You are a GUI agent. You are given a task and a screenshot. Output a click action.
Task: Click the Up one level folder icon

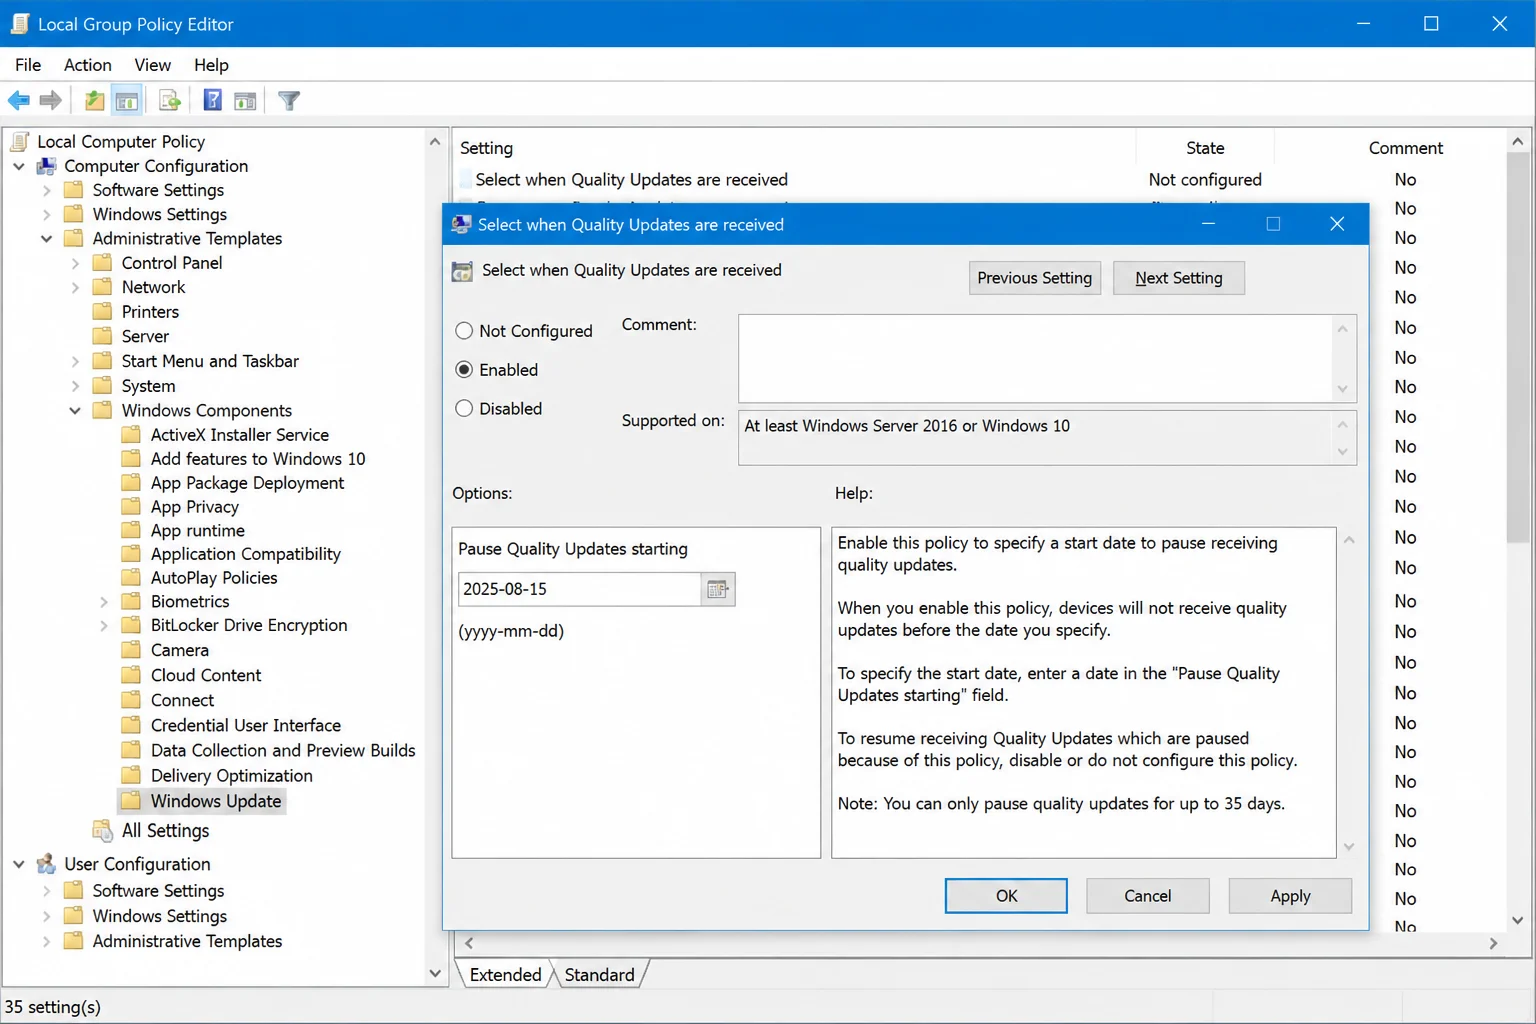pos(94,100)
